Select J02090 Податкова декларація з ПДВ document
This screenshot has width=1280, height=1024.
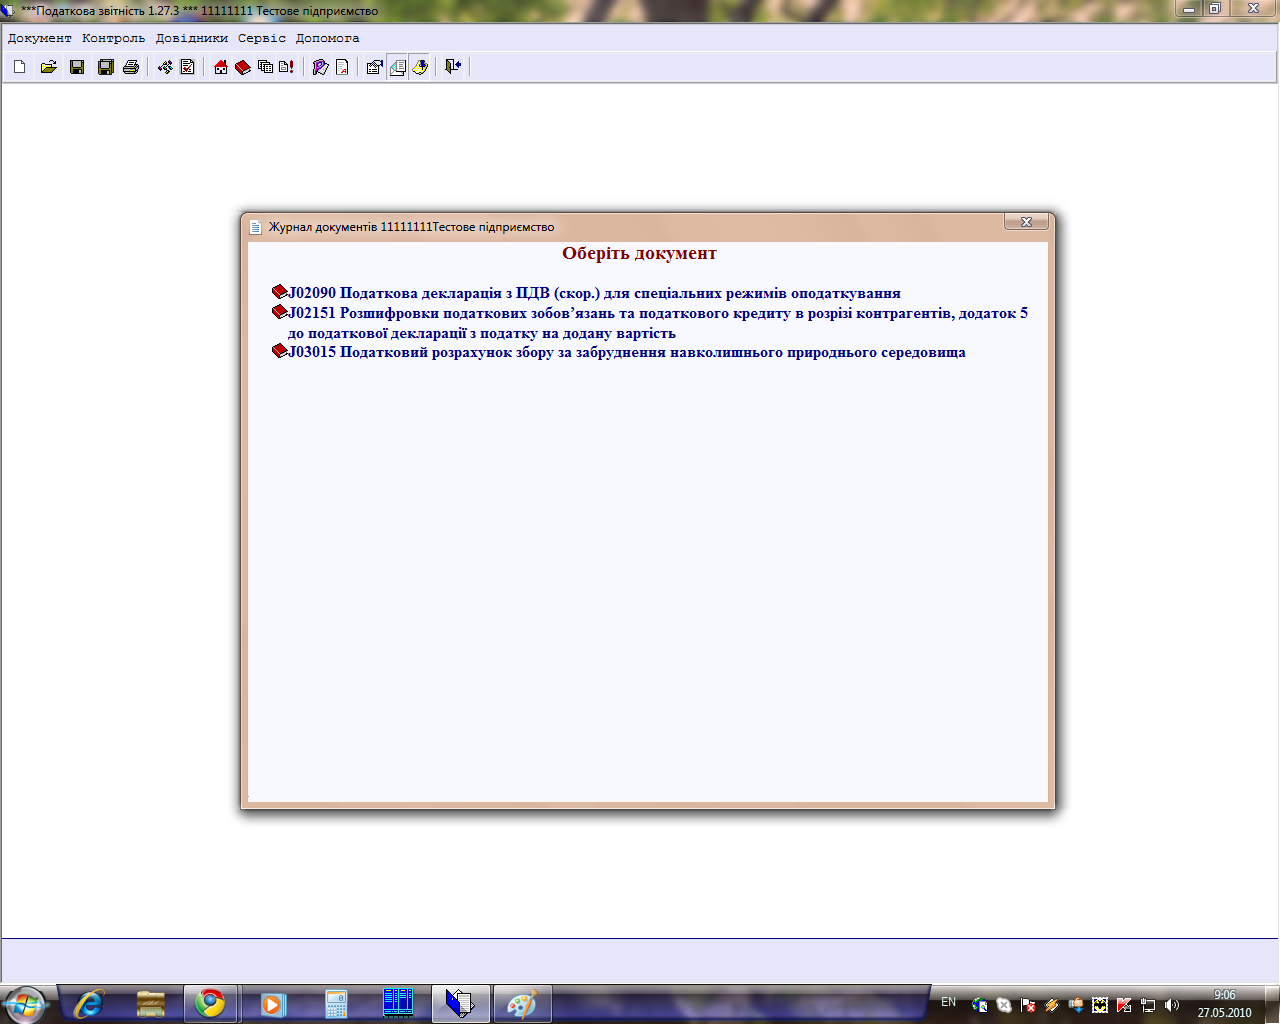(594, 293)
